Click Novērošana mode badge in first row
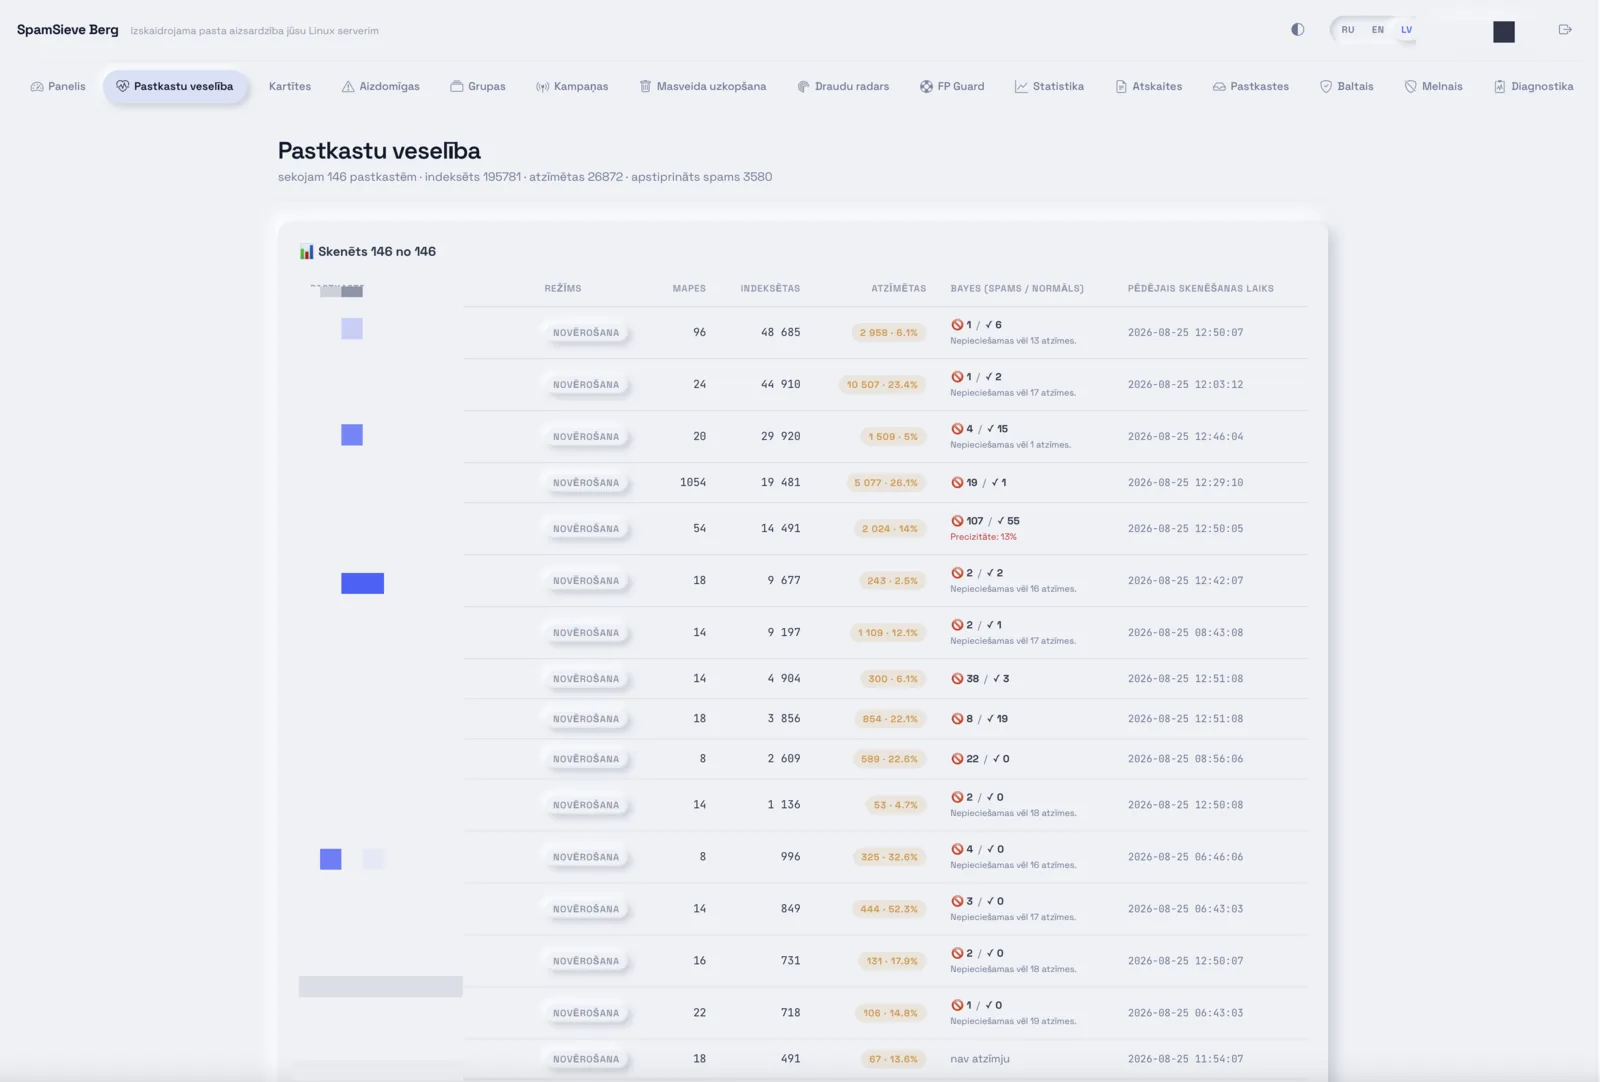 coord(586,333)
